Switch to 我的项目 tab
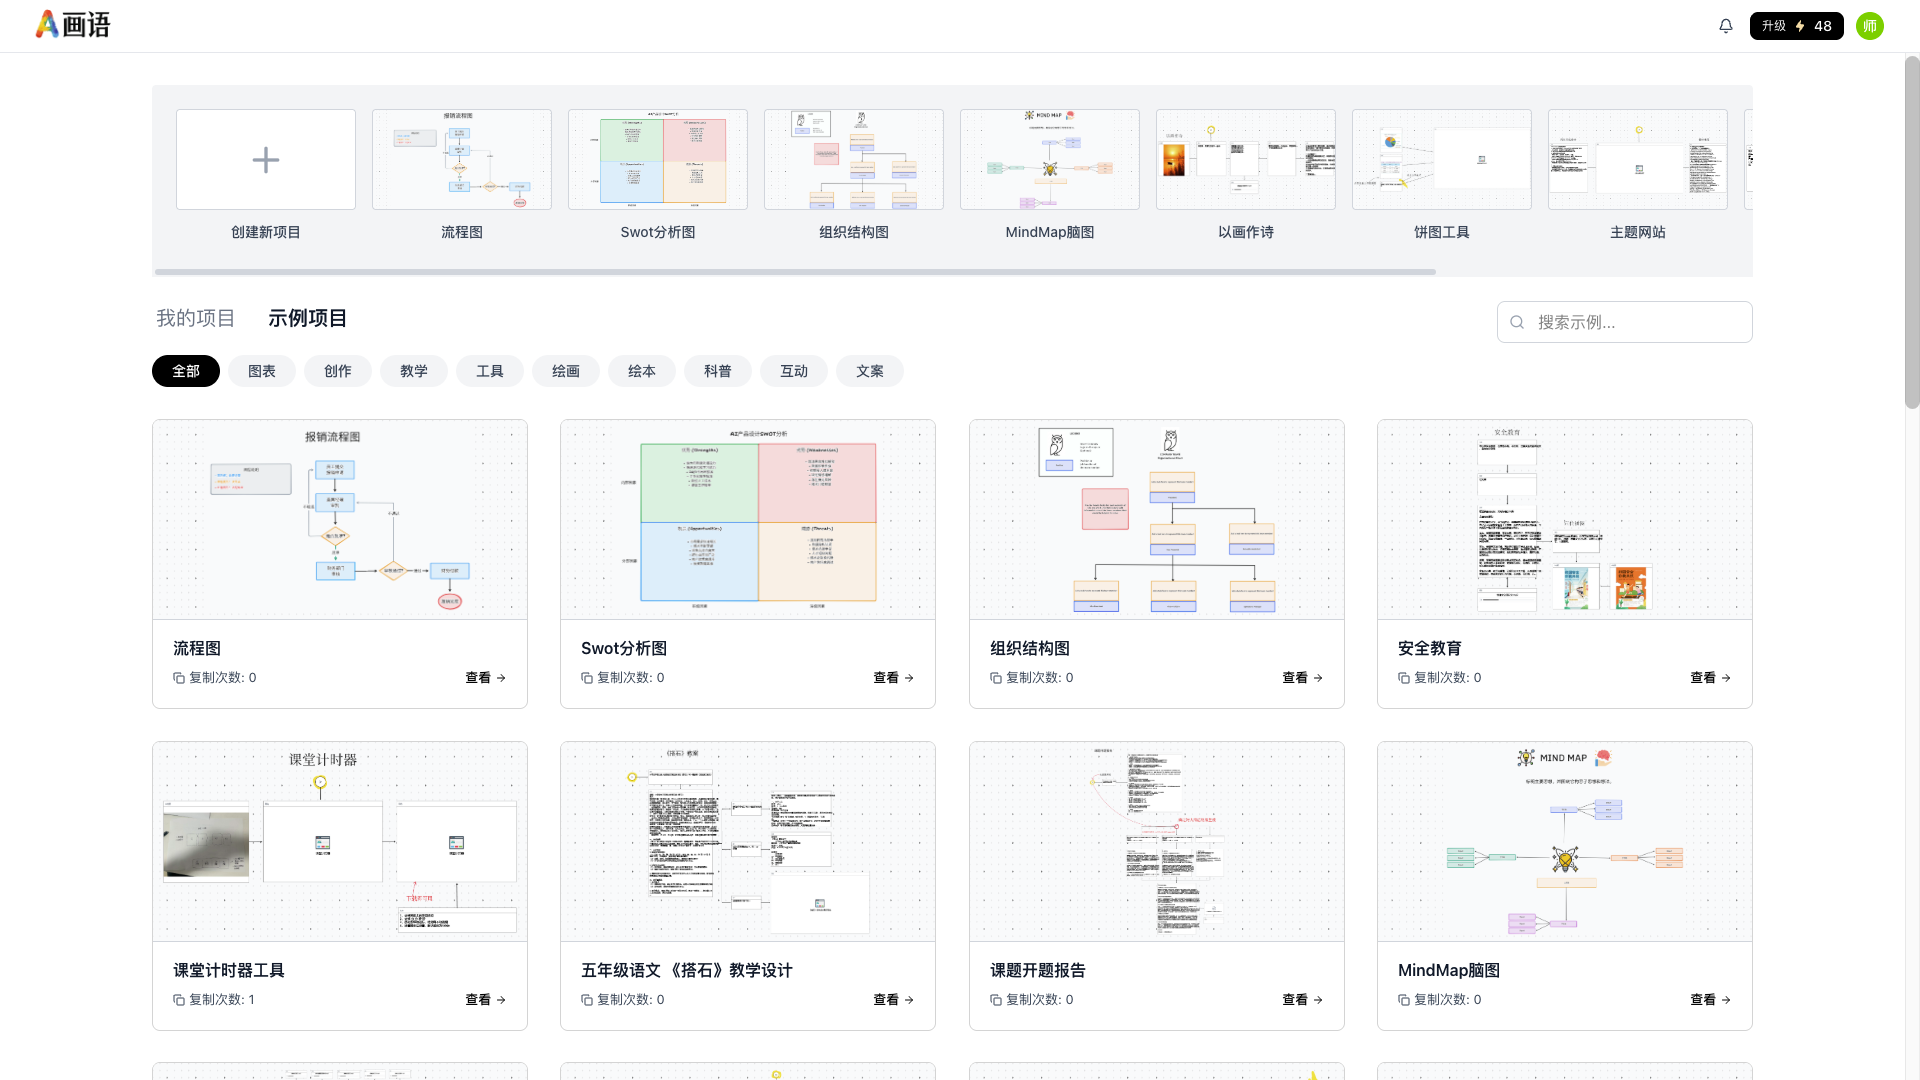1920x1080 pixels. click(195, 318)
